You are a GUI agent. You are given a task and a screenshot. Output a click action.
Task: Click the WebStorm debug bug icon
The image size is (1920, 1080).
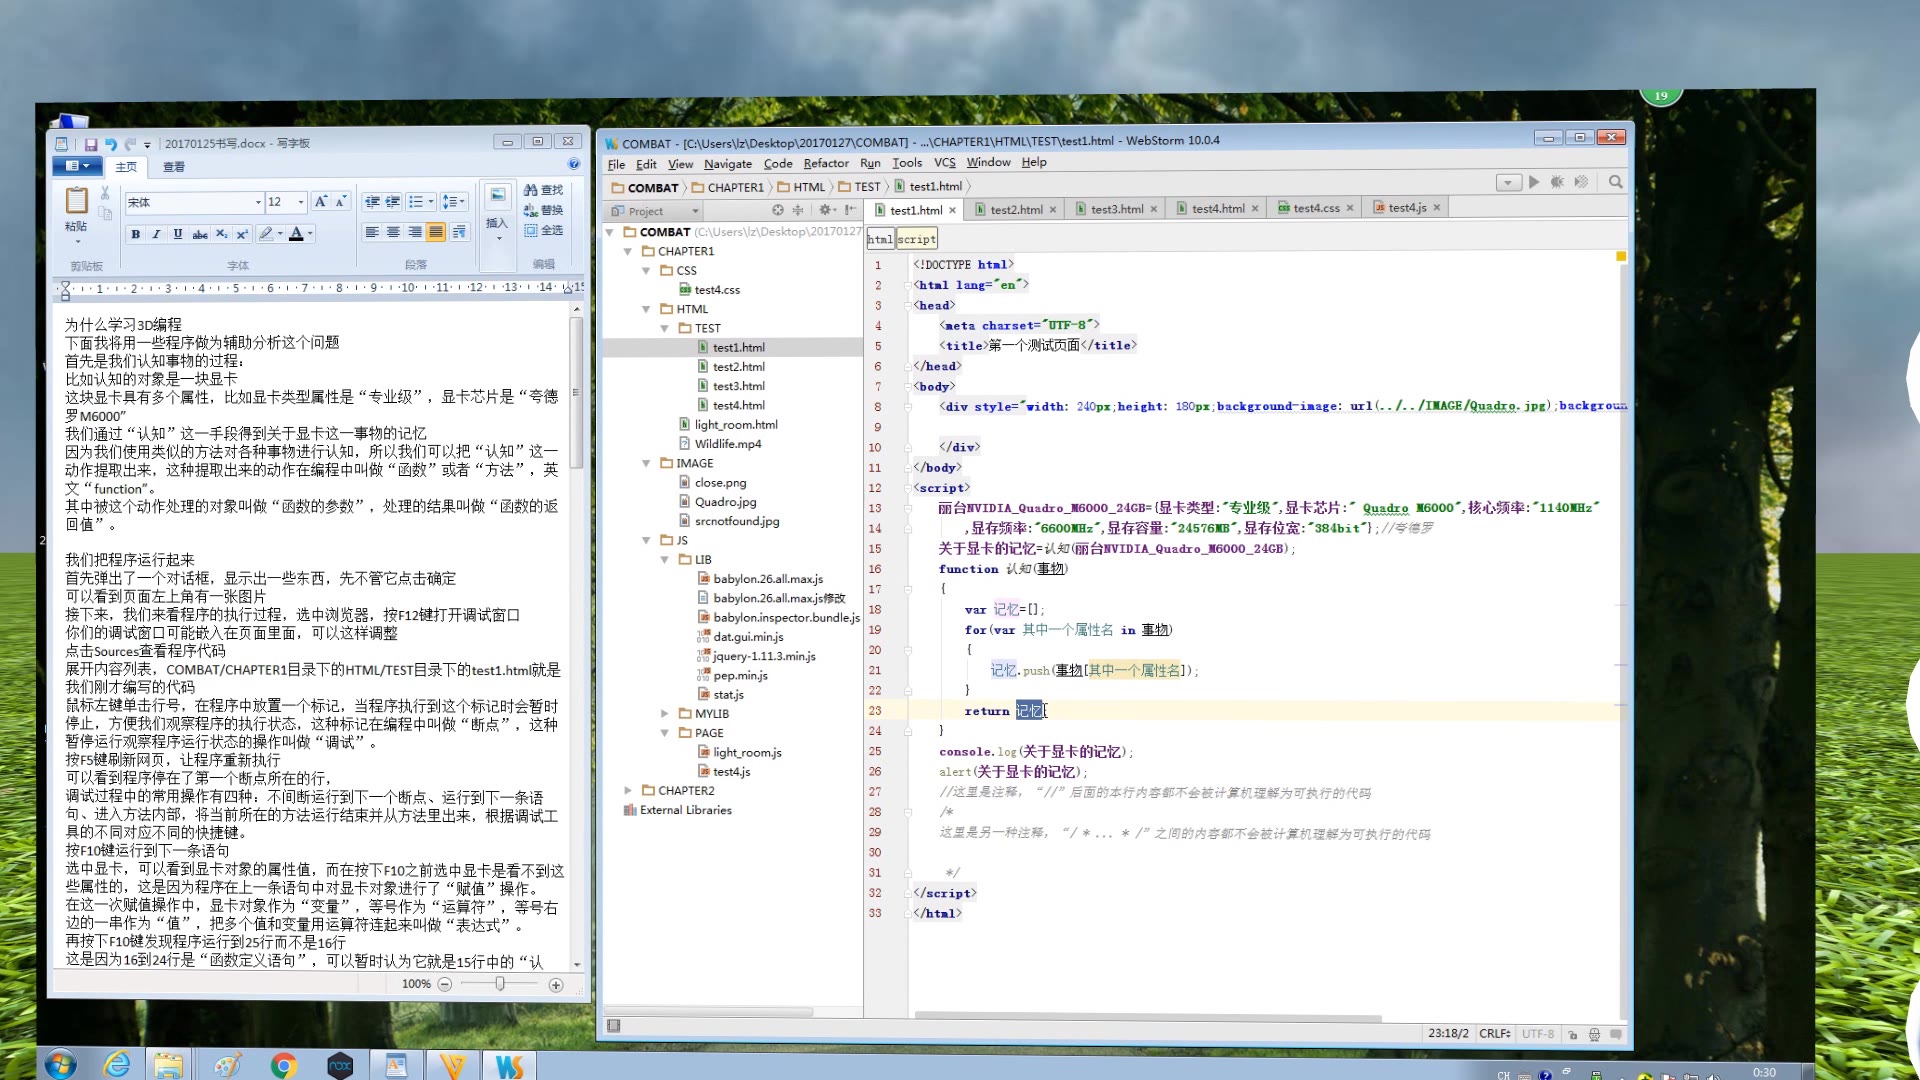1557,182
